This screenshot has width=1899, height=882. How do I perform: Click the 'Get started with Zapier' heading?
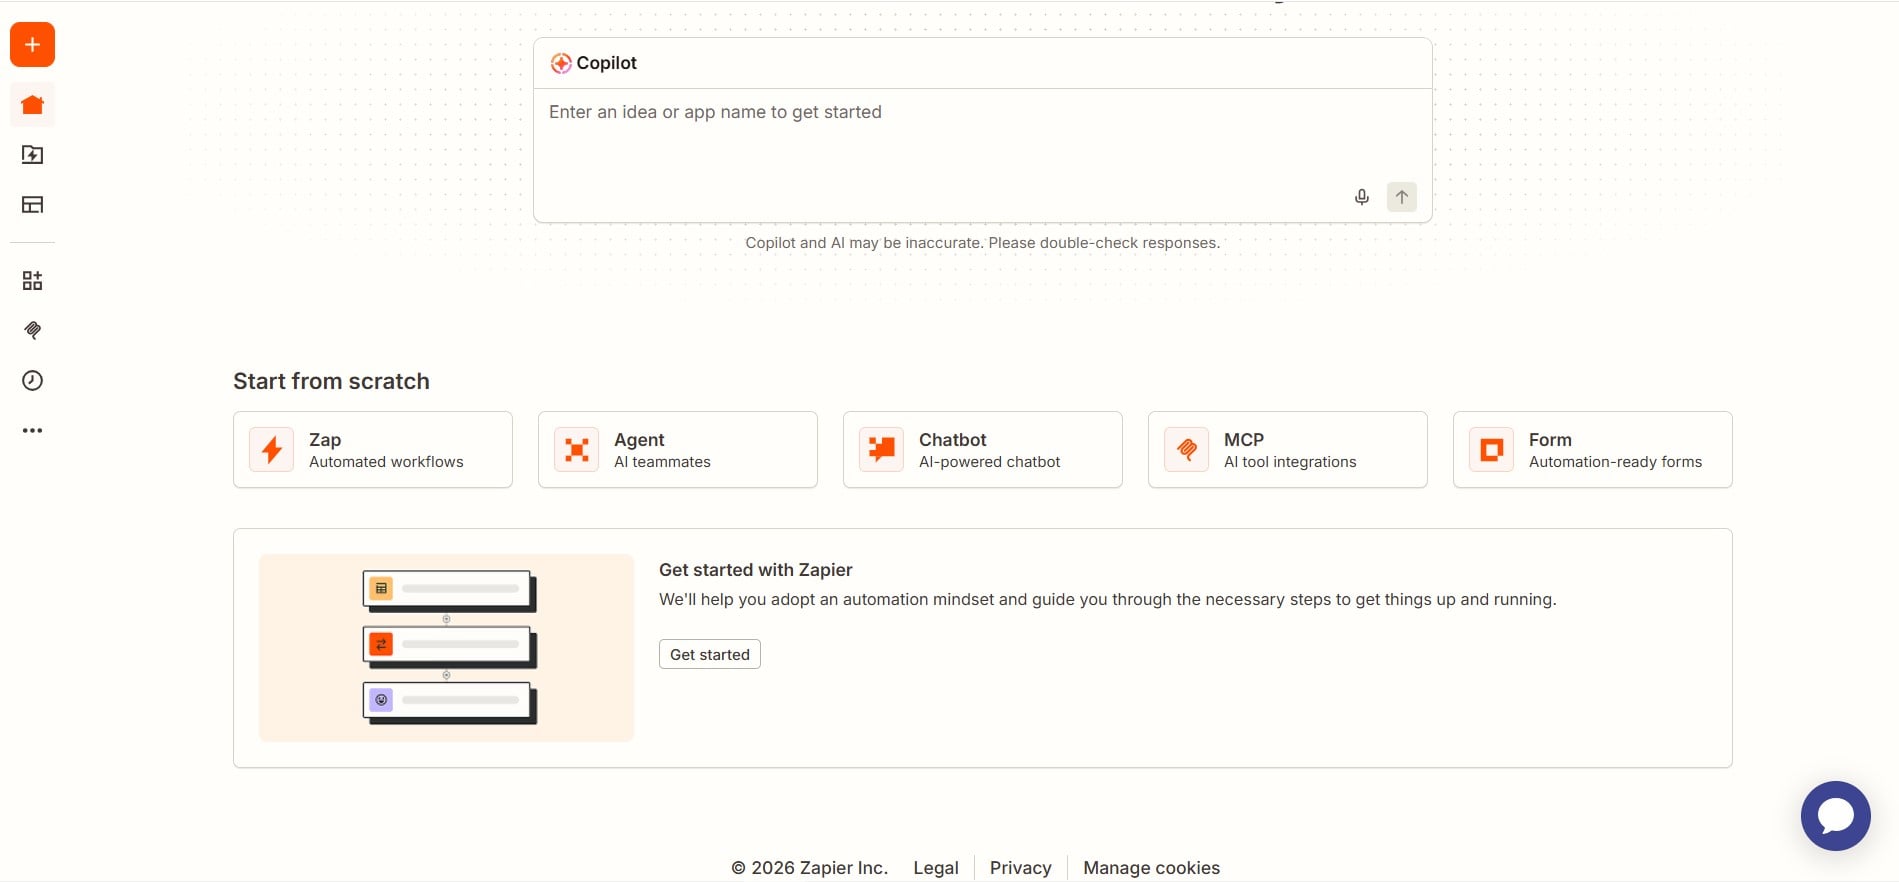[756, 570]
